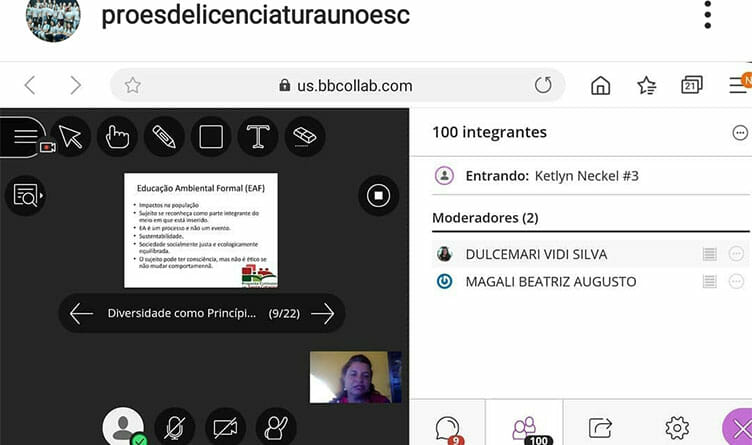Viewport: 752px width, 445px height.
Task: Open my status and settings avatar
Action: pos(123,427)
